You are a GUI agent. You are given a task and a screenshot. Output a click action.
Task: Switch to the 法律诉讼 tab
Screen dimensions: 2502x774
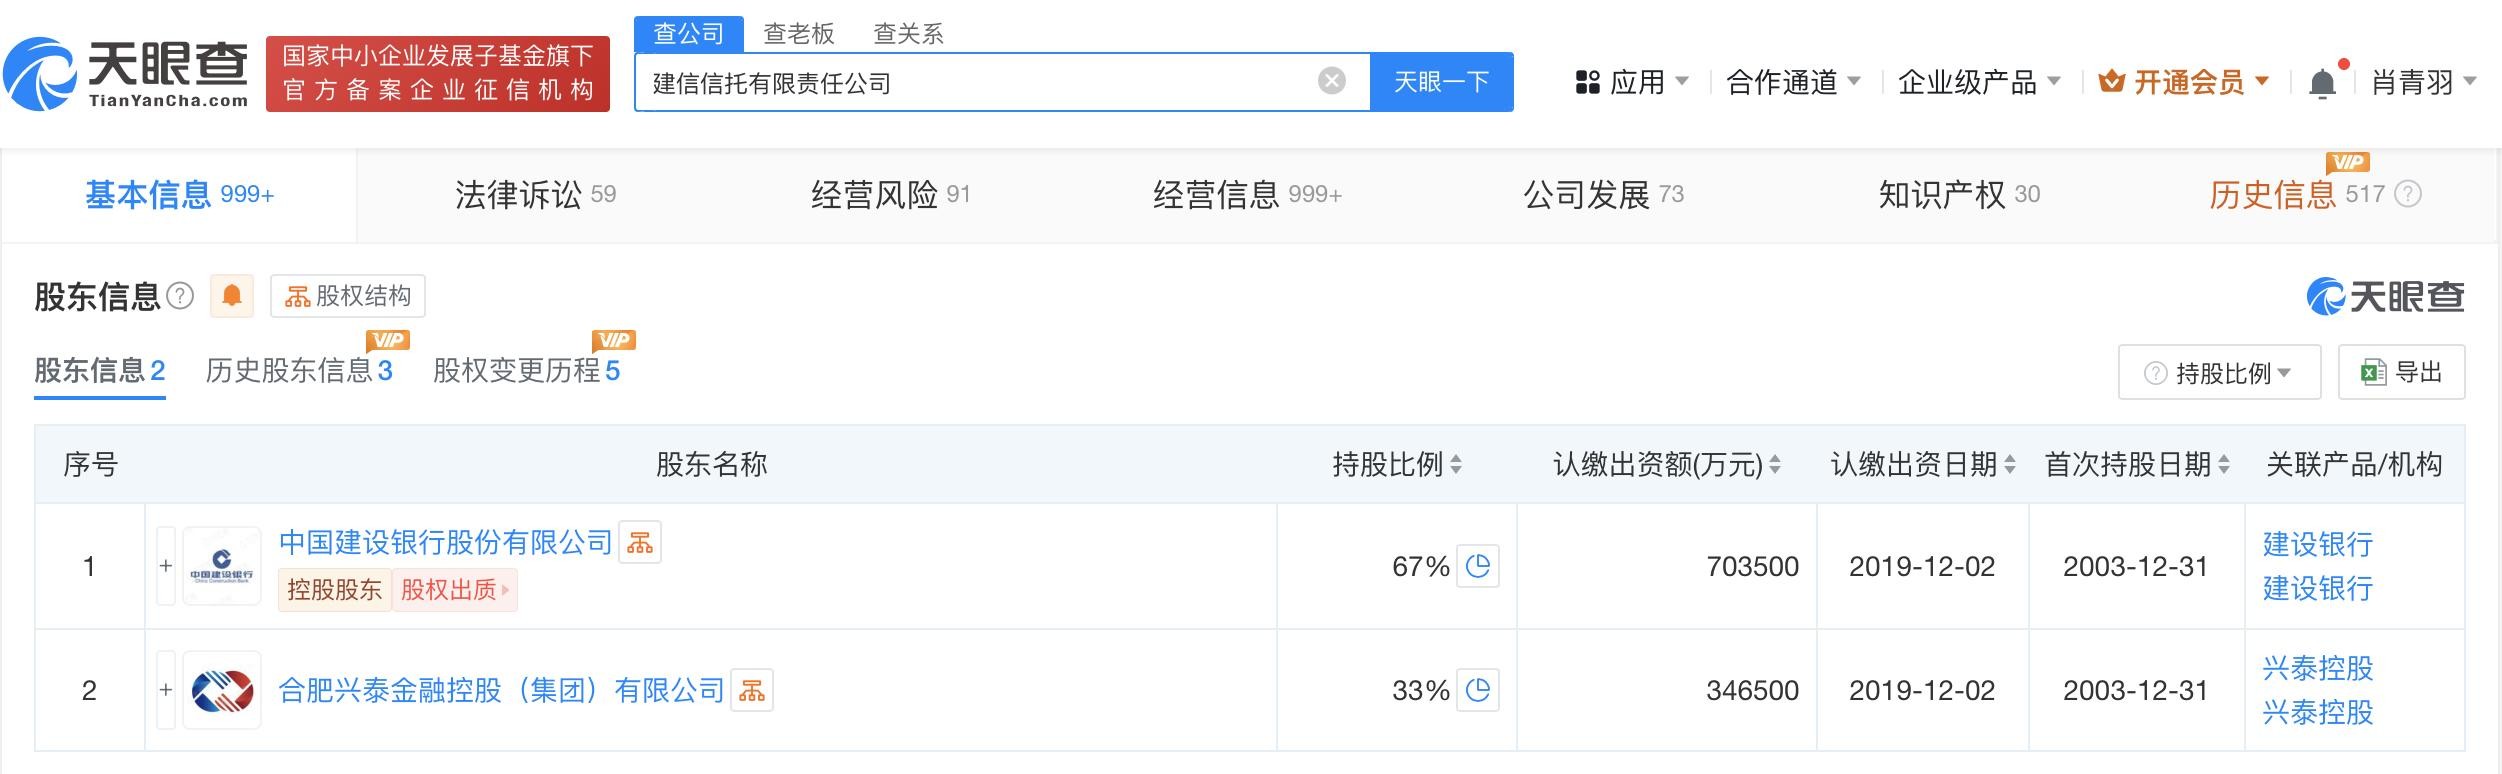(535, 195)
